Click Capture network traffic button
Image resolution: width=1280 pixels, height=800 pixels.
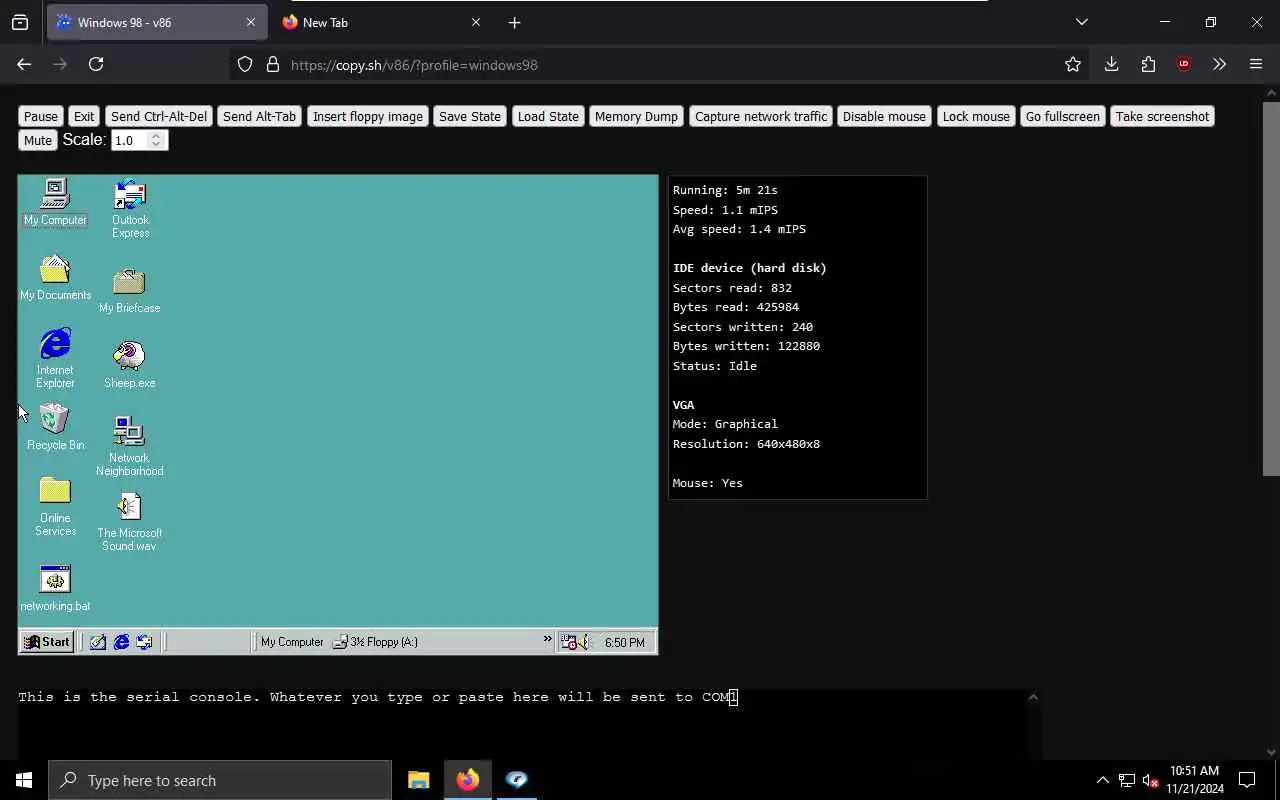pos(761,116)
